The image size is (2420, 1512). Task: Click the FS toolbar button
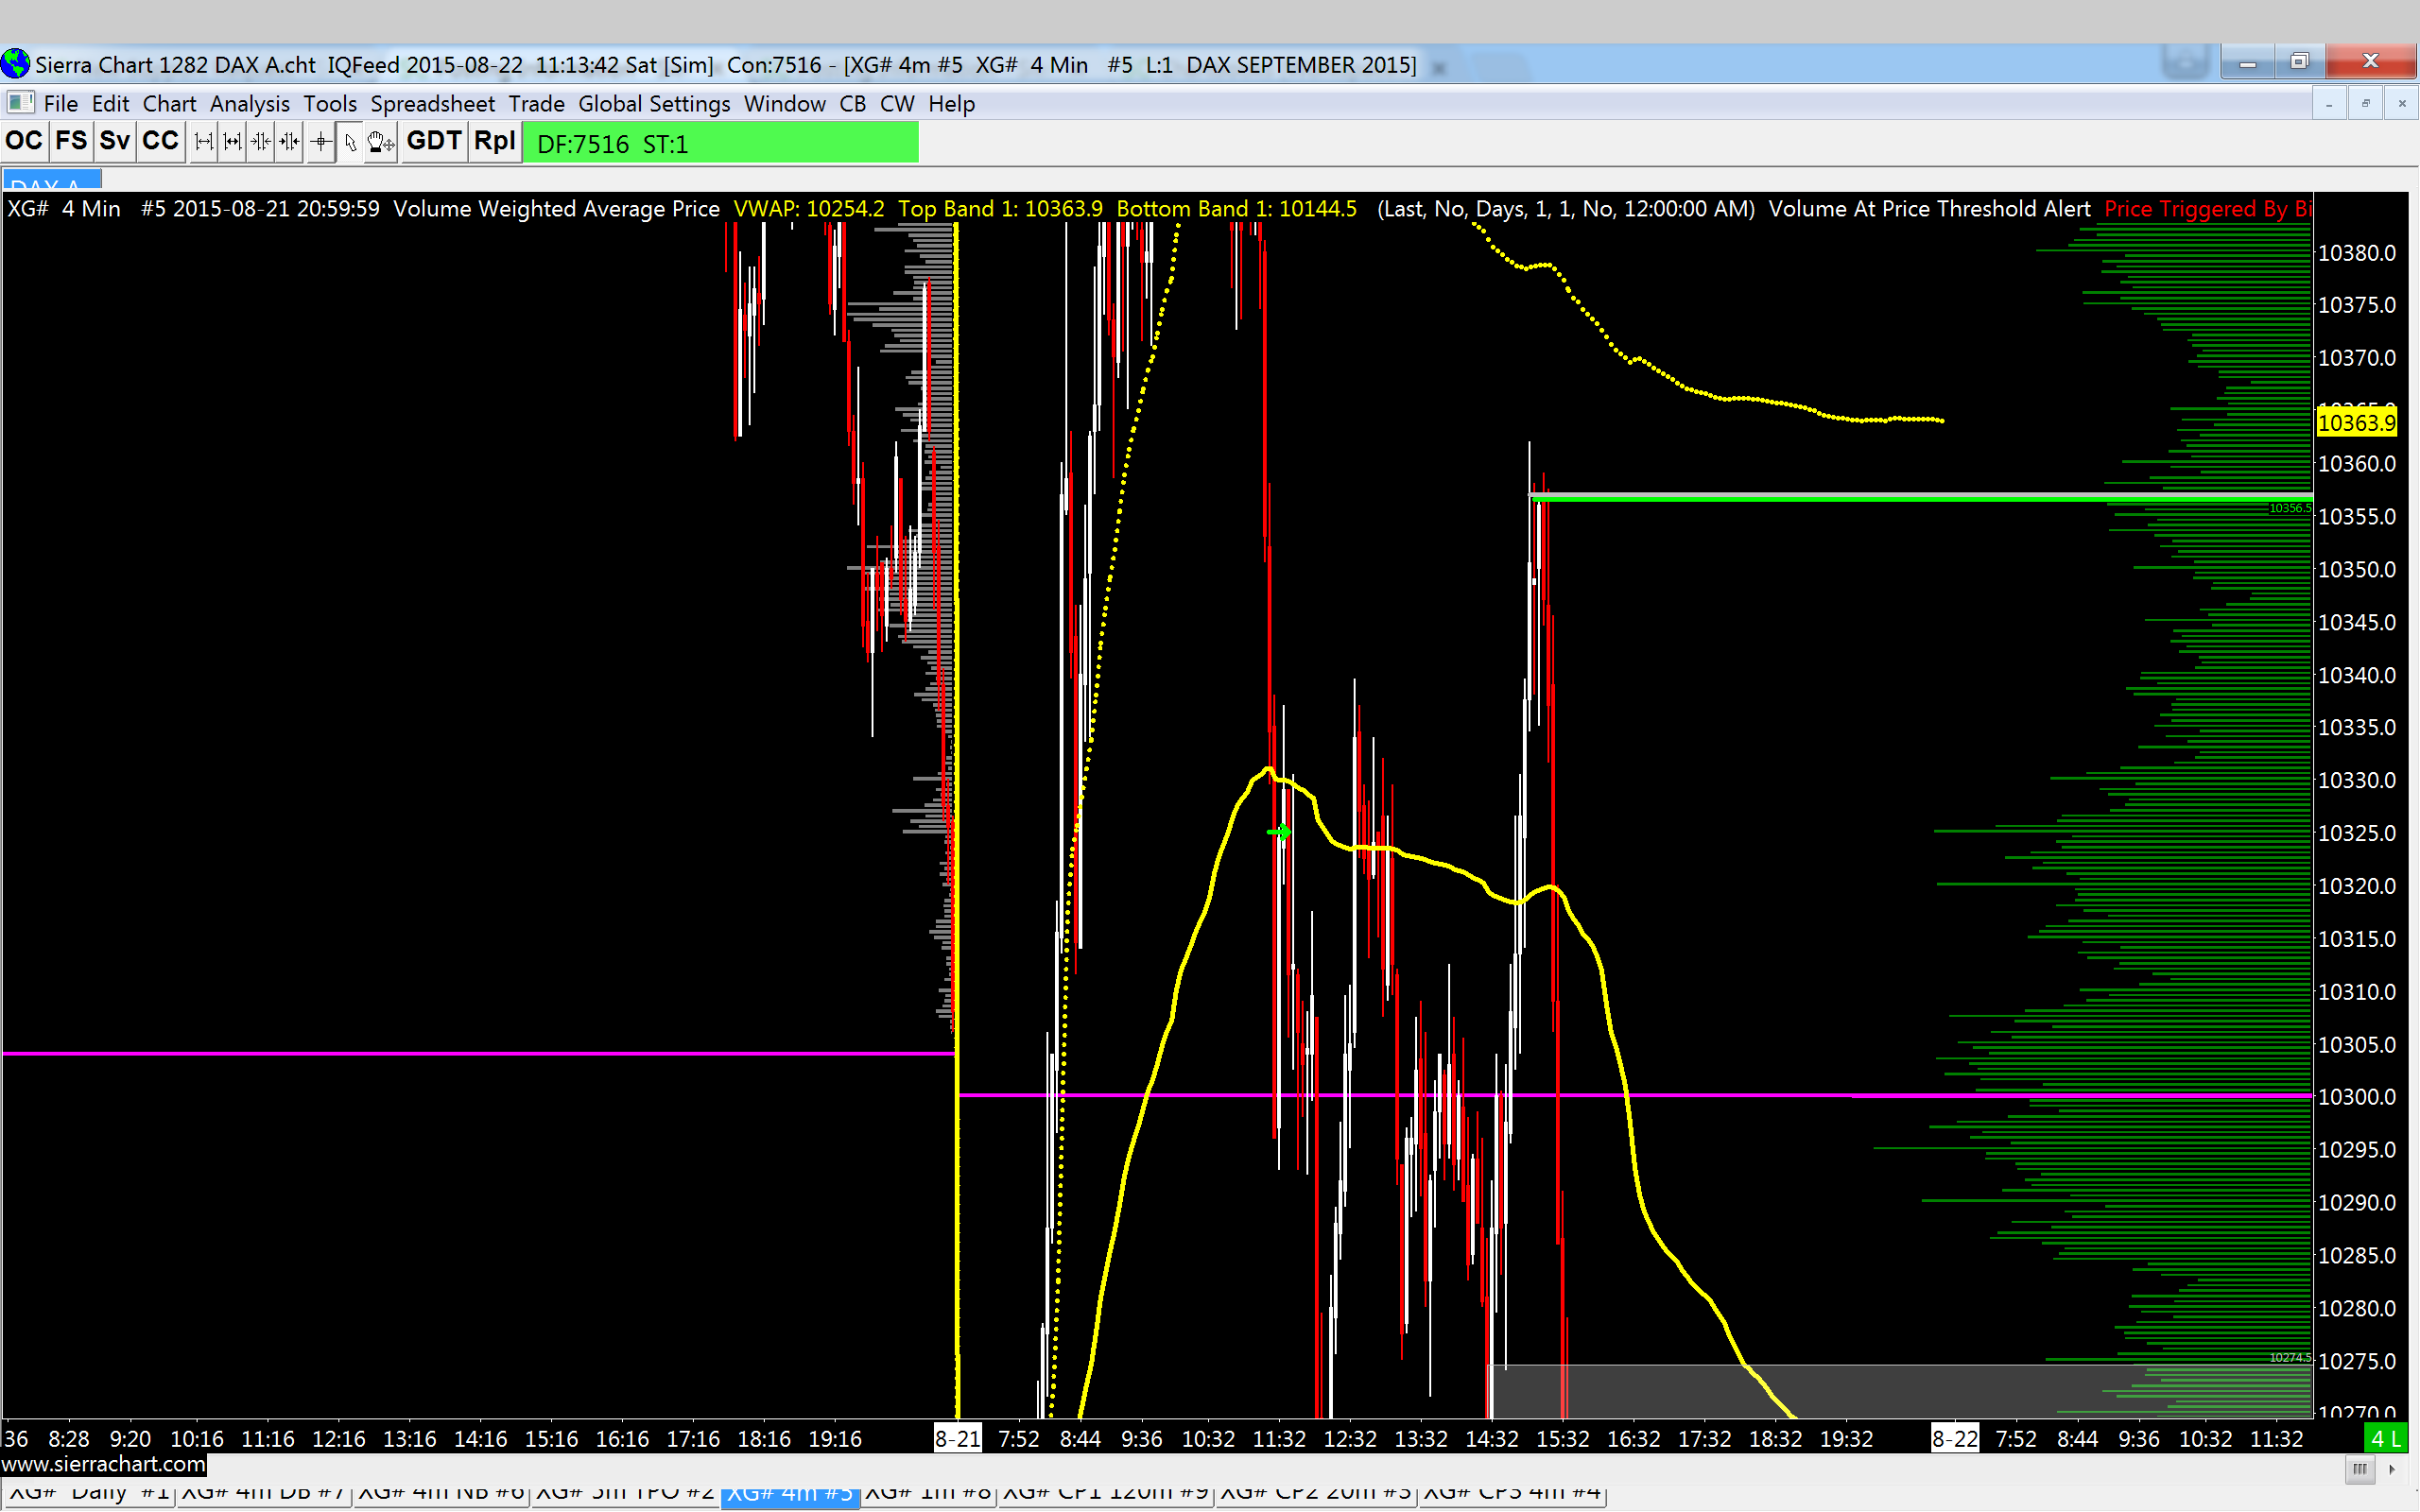point(71,141)
